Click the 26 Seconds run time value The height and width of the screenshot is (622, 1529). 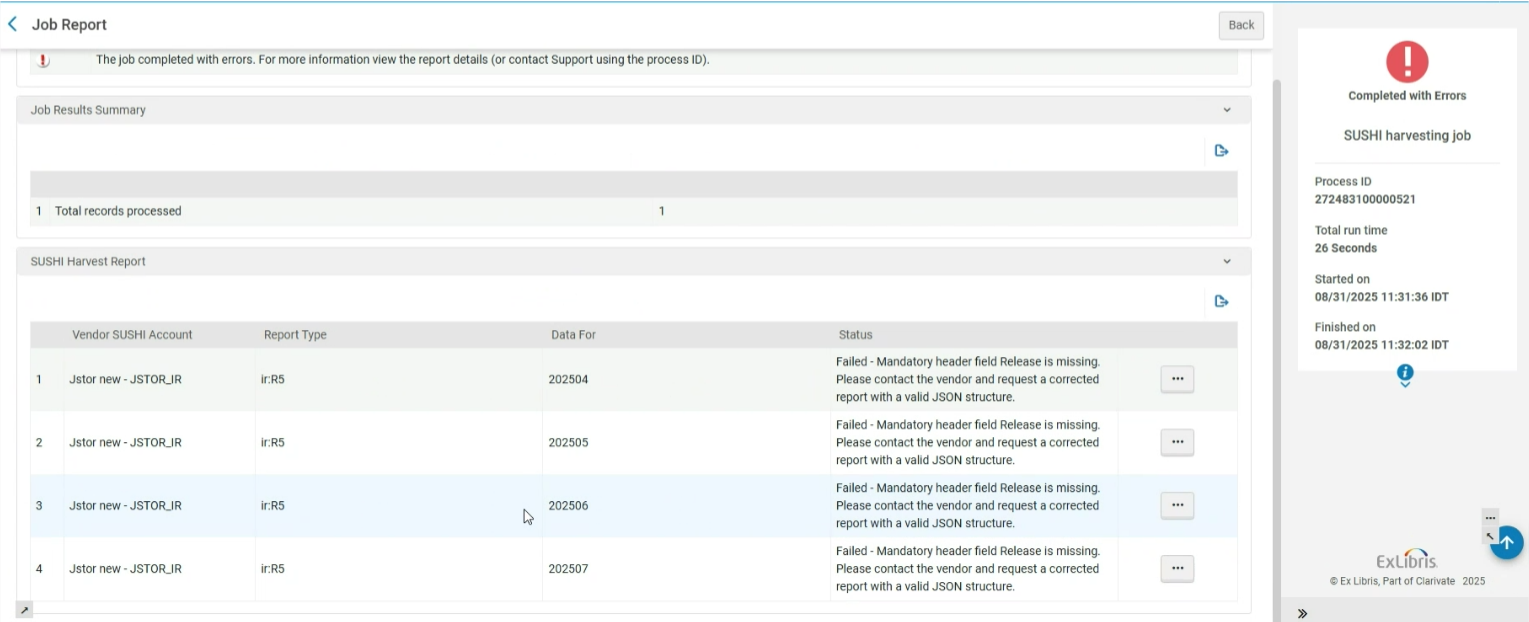click(1346, 248)
